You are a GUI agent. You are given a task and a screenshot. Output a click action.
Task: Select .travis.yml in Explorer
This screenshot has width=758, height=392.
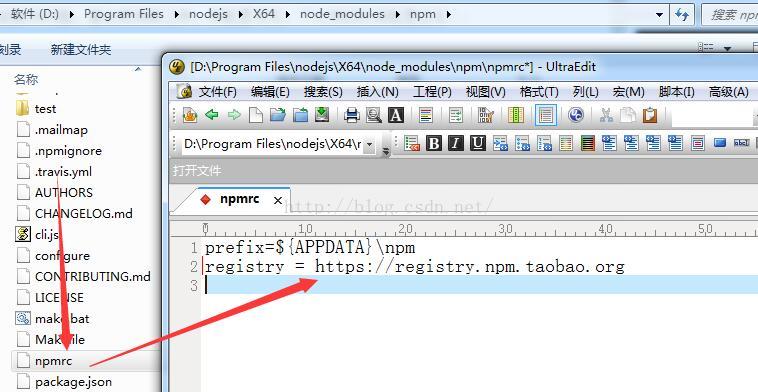63,172
